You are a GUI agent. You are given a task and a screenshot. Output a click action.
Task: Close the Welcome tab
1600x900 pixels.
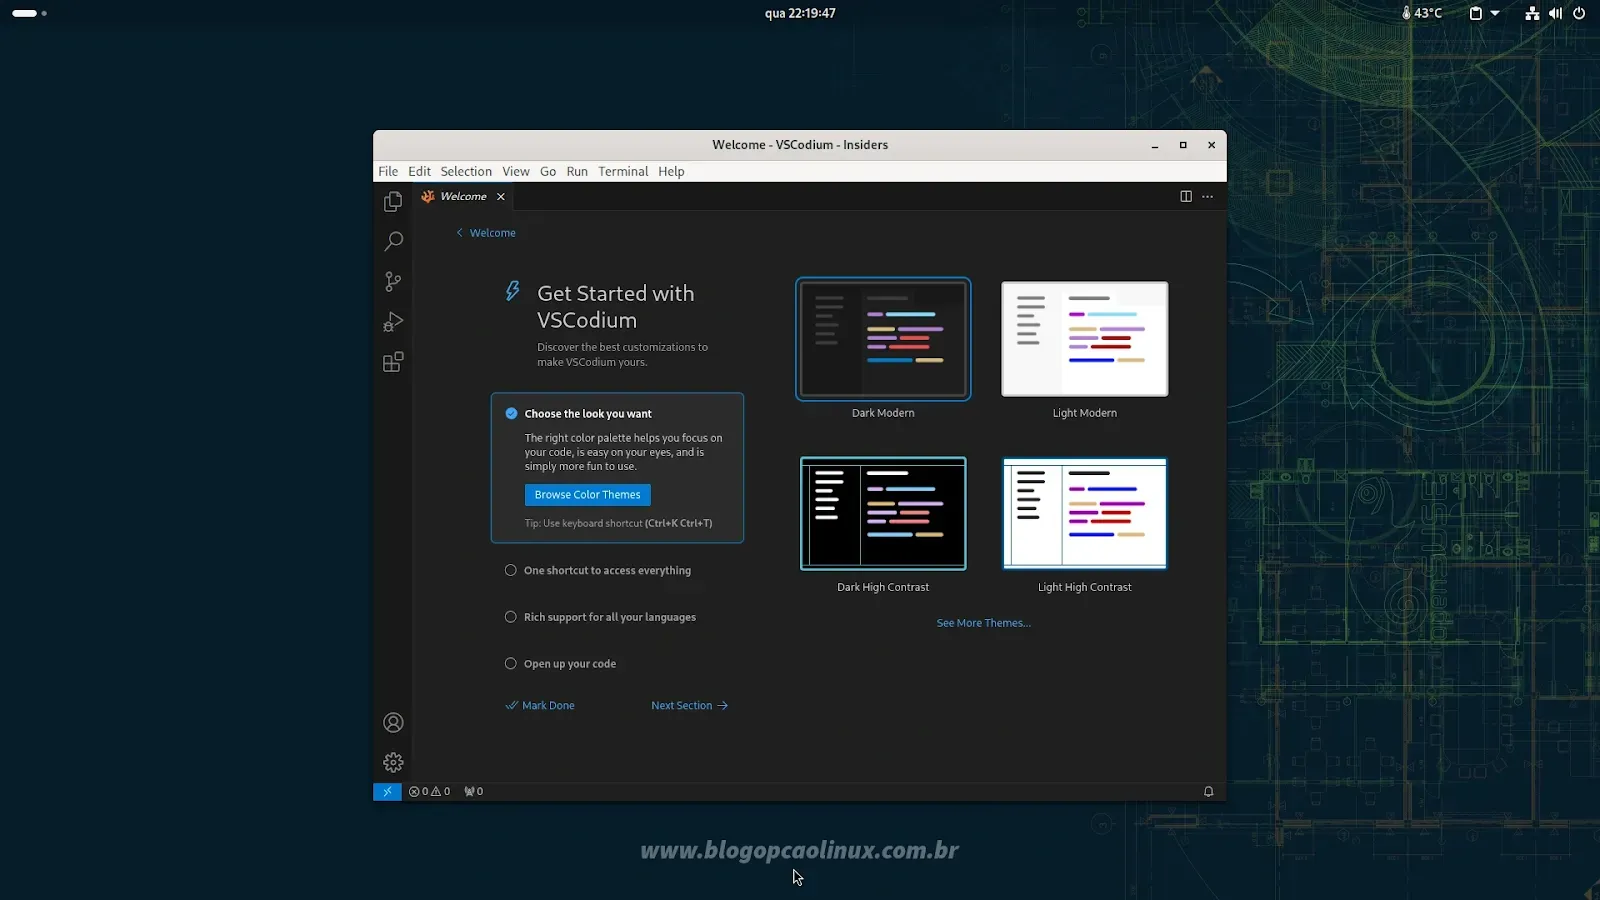tap(501, 197)
